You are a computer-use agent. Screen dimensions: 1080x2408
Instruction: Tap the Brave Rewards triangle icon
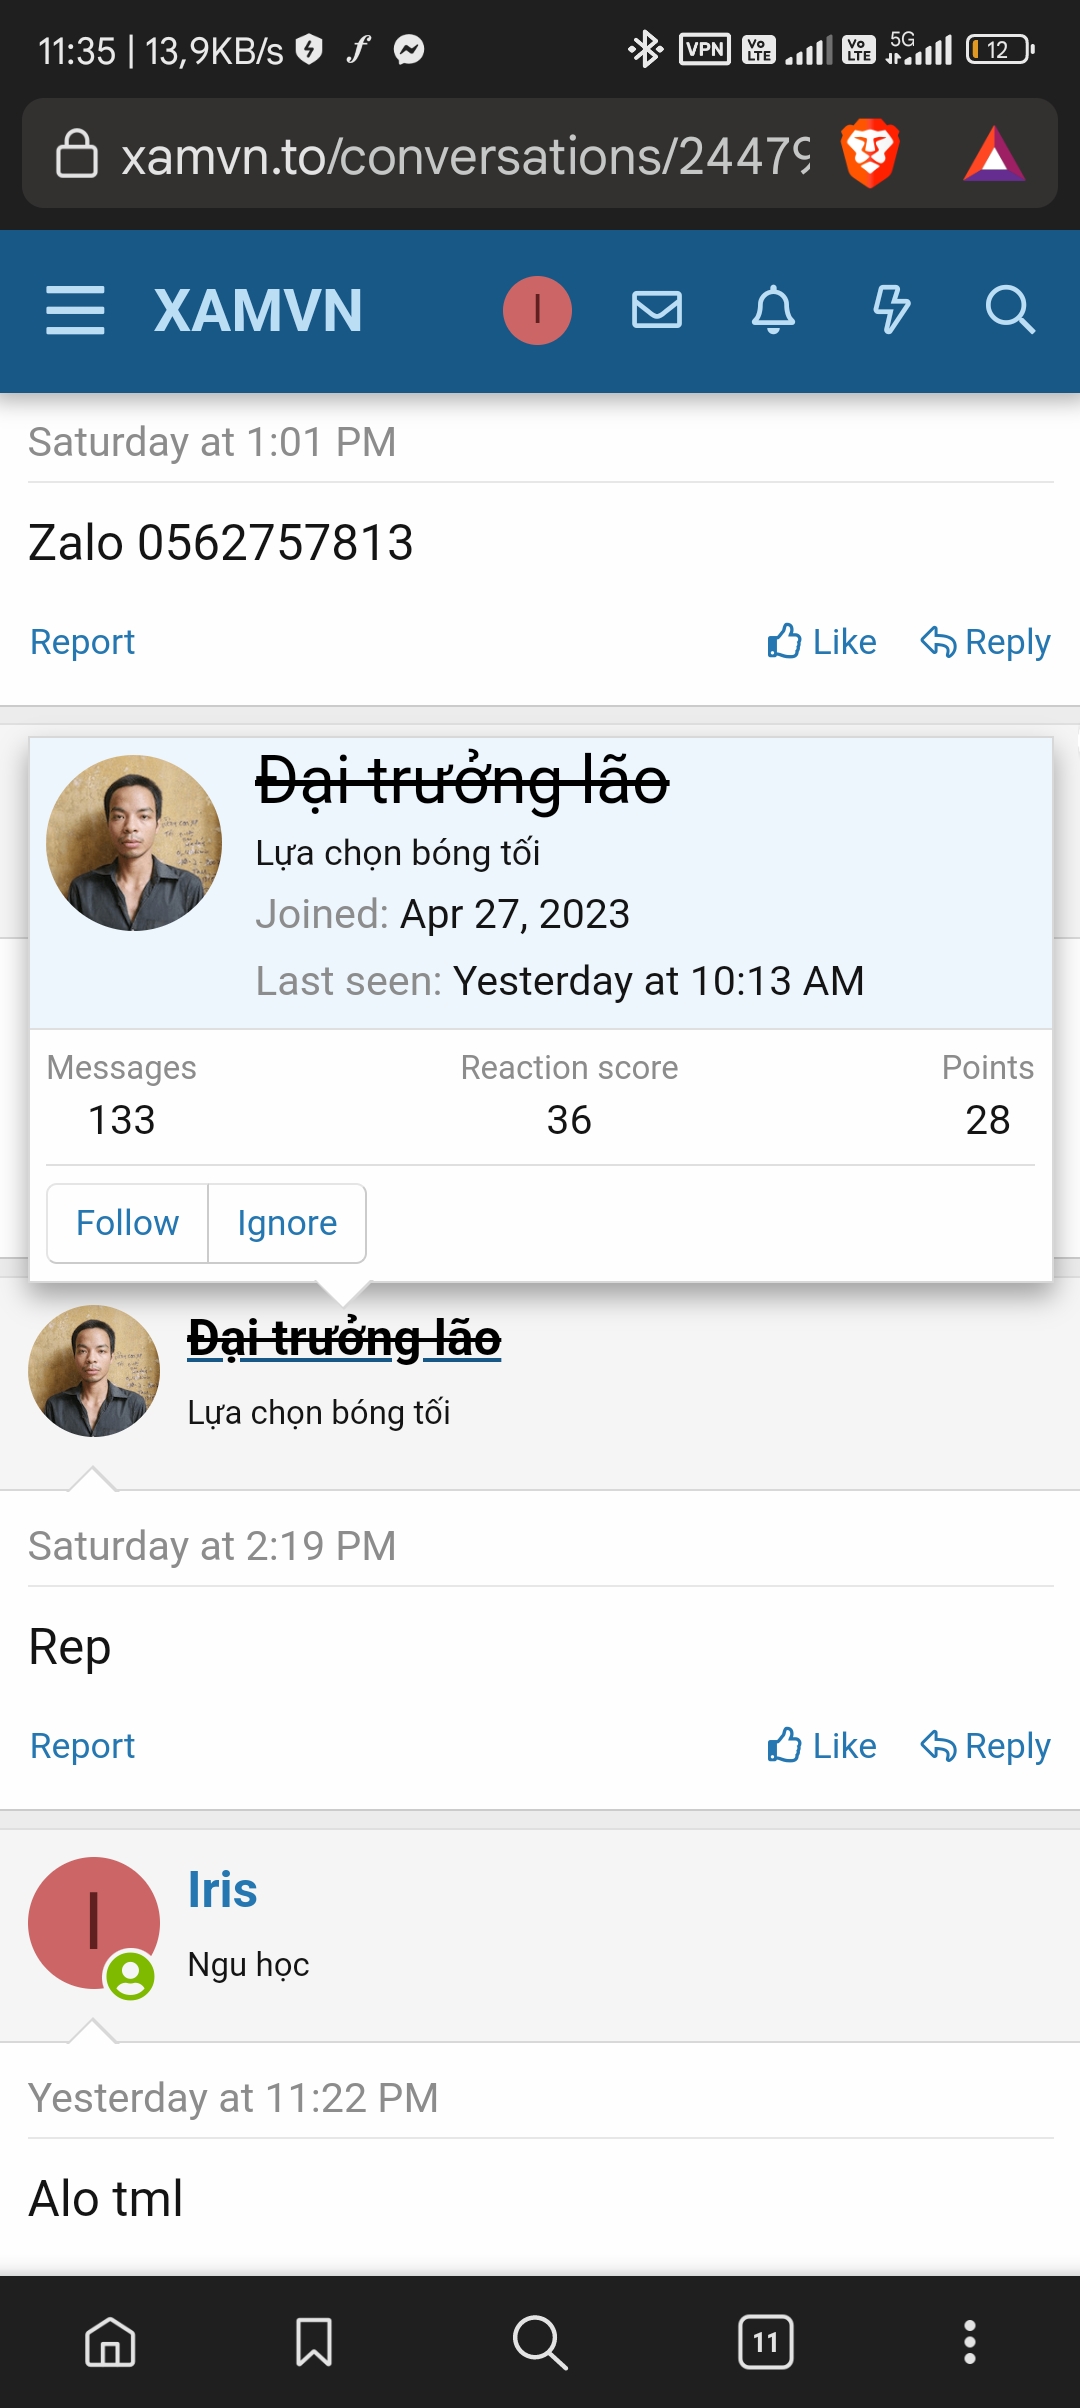tap(993, 154)
